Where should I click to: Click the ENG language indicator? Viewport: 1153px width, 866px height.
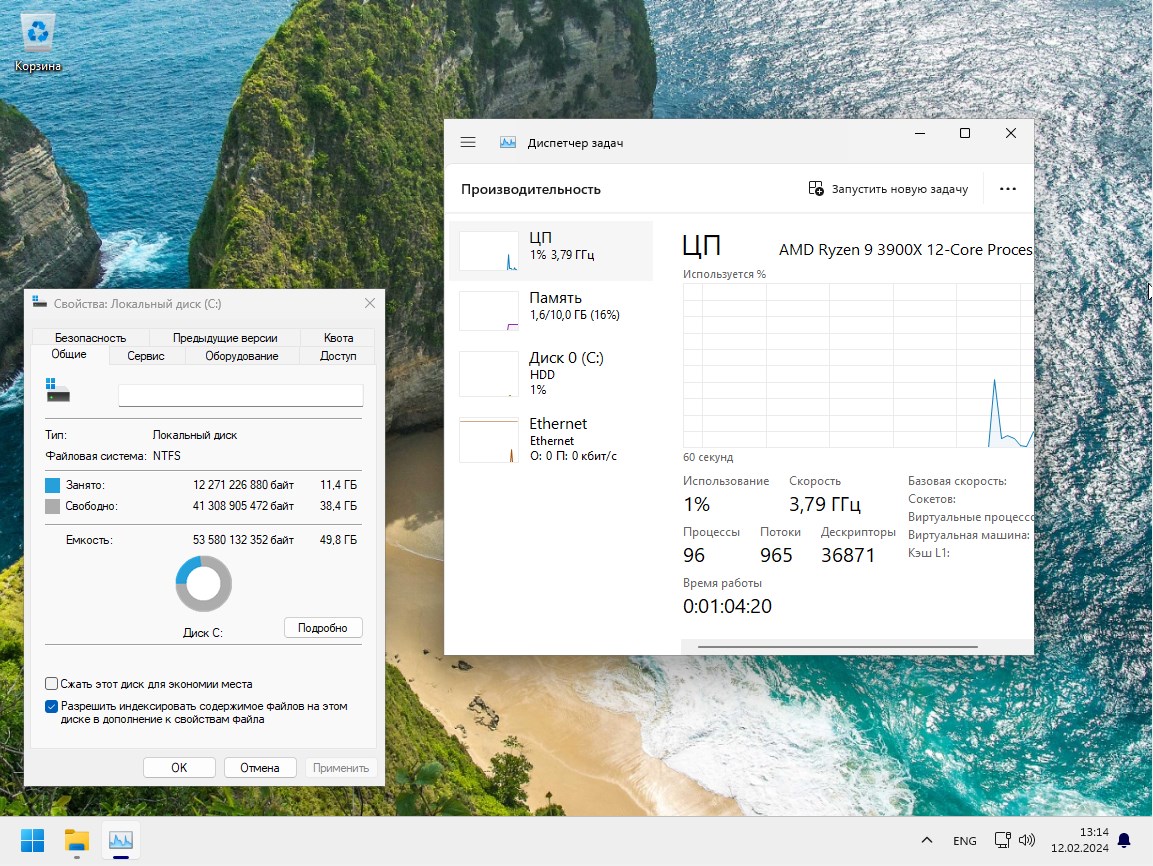coord(964,840)
